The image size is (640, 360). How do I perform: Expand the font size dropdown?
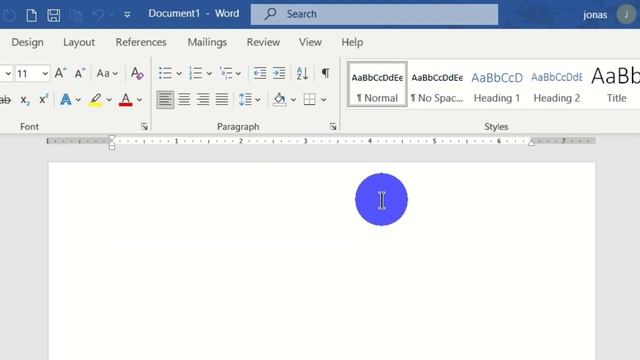click(x=45, y=73)
